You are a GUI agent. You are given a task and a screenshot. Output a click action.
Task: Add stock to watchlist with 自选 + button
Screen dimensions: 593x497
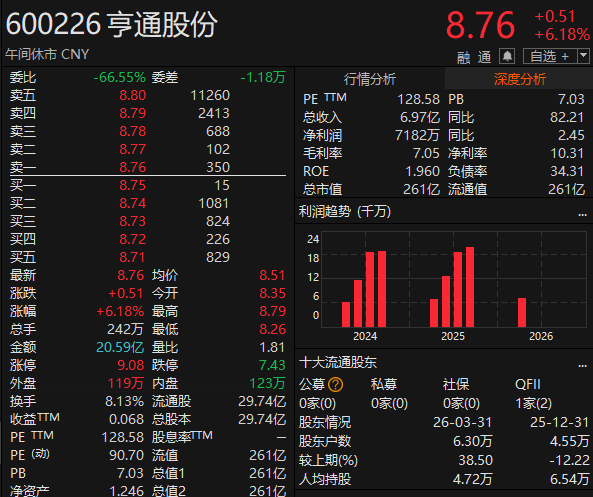550,56
